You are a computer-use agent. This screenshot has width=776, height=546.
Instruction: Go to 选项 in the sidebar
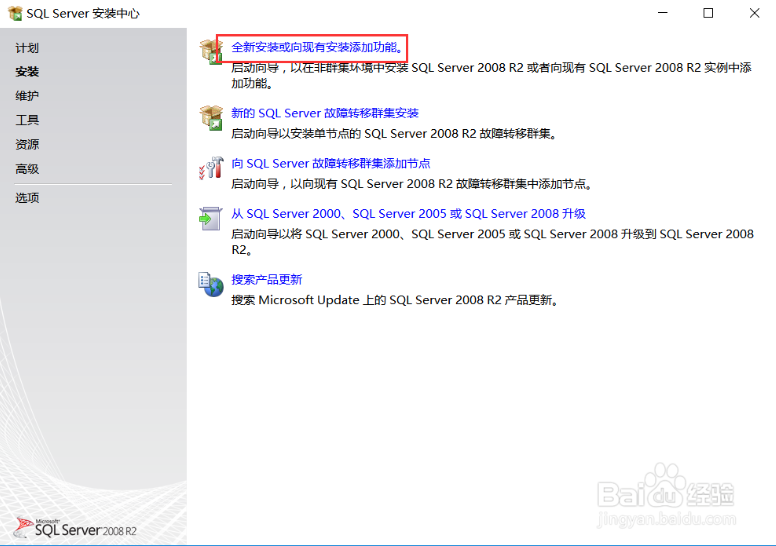click(x=27, y=198)
